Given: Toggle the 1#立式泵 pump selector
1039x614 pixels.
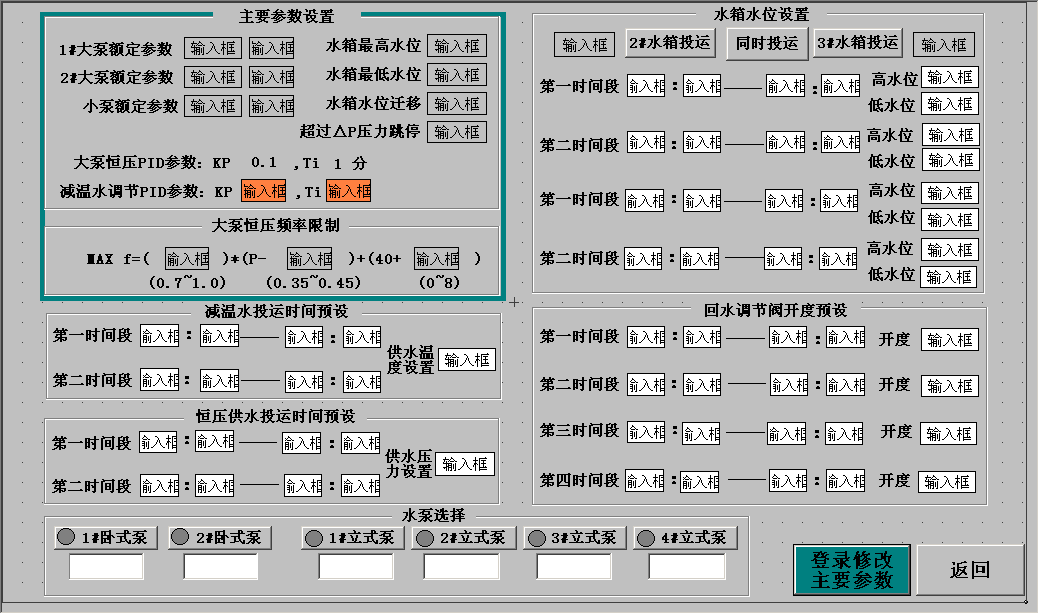Looking at the screenshot, I should click(x=355, y=537).
